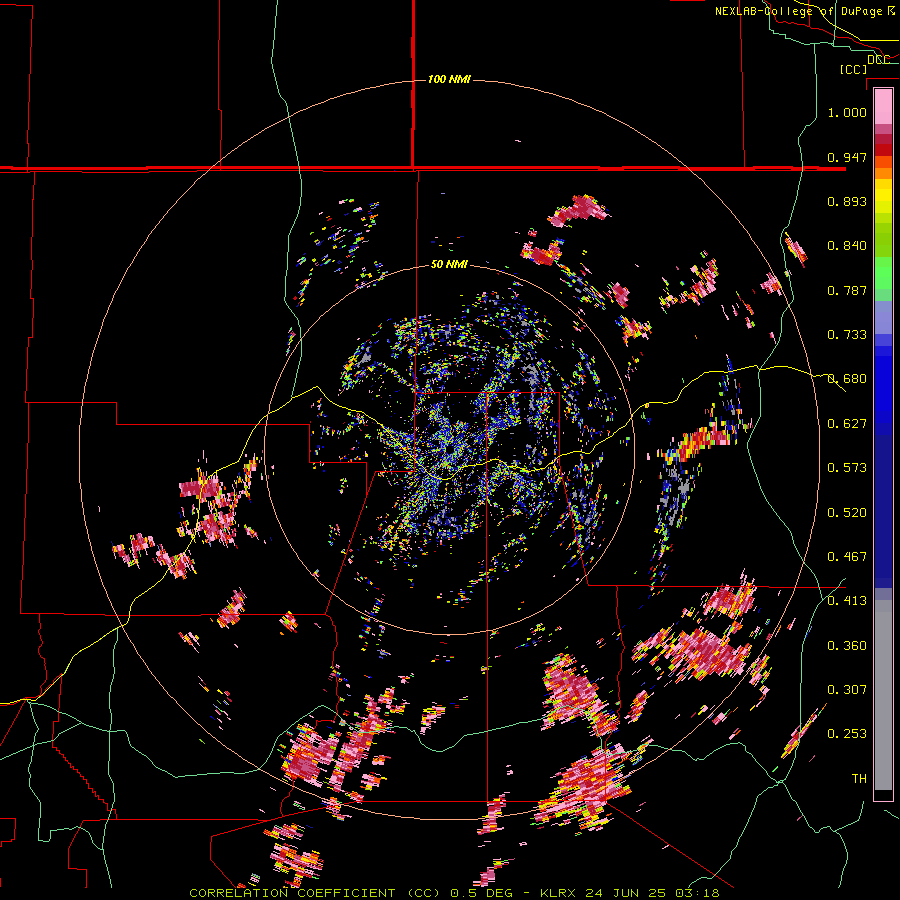Click the 0.467 legend value
The image size is (900, 900).
pos(847,557)
